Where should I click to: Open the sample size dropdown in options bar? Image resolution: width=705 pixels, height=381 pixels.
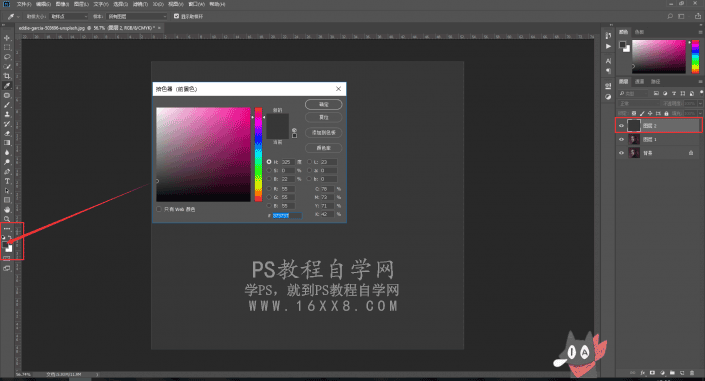tap(69, 16)
